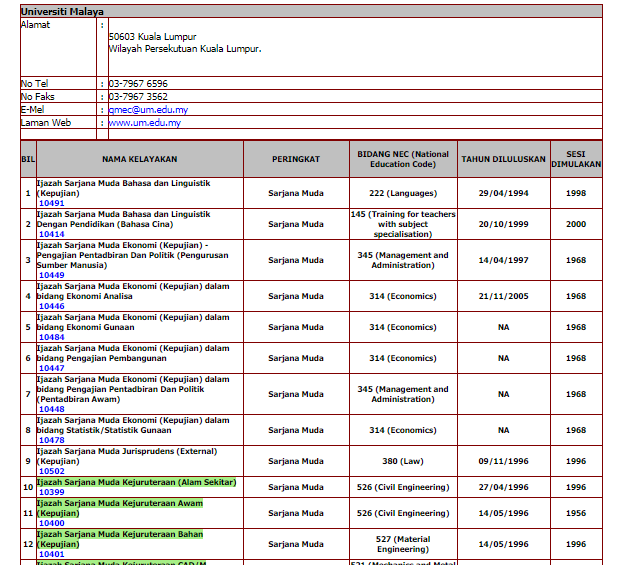This screenshot has height=565, width=622.
Task: Click the BIL column header
Action: [x=28, y=159]
